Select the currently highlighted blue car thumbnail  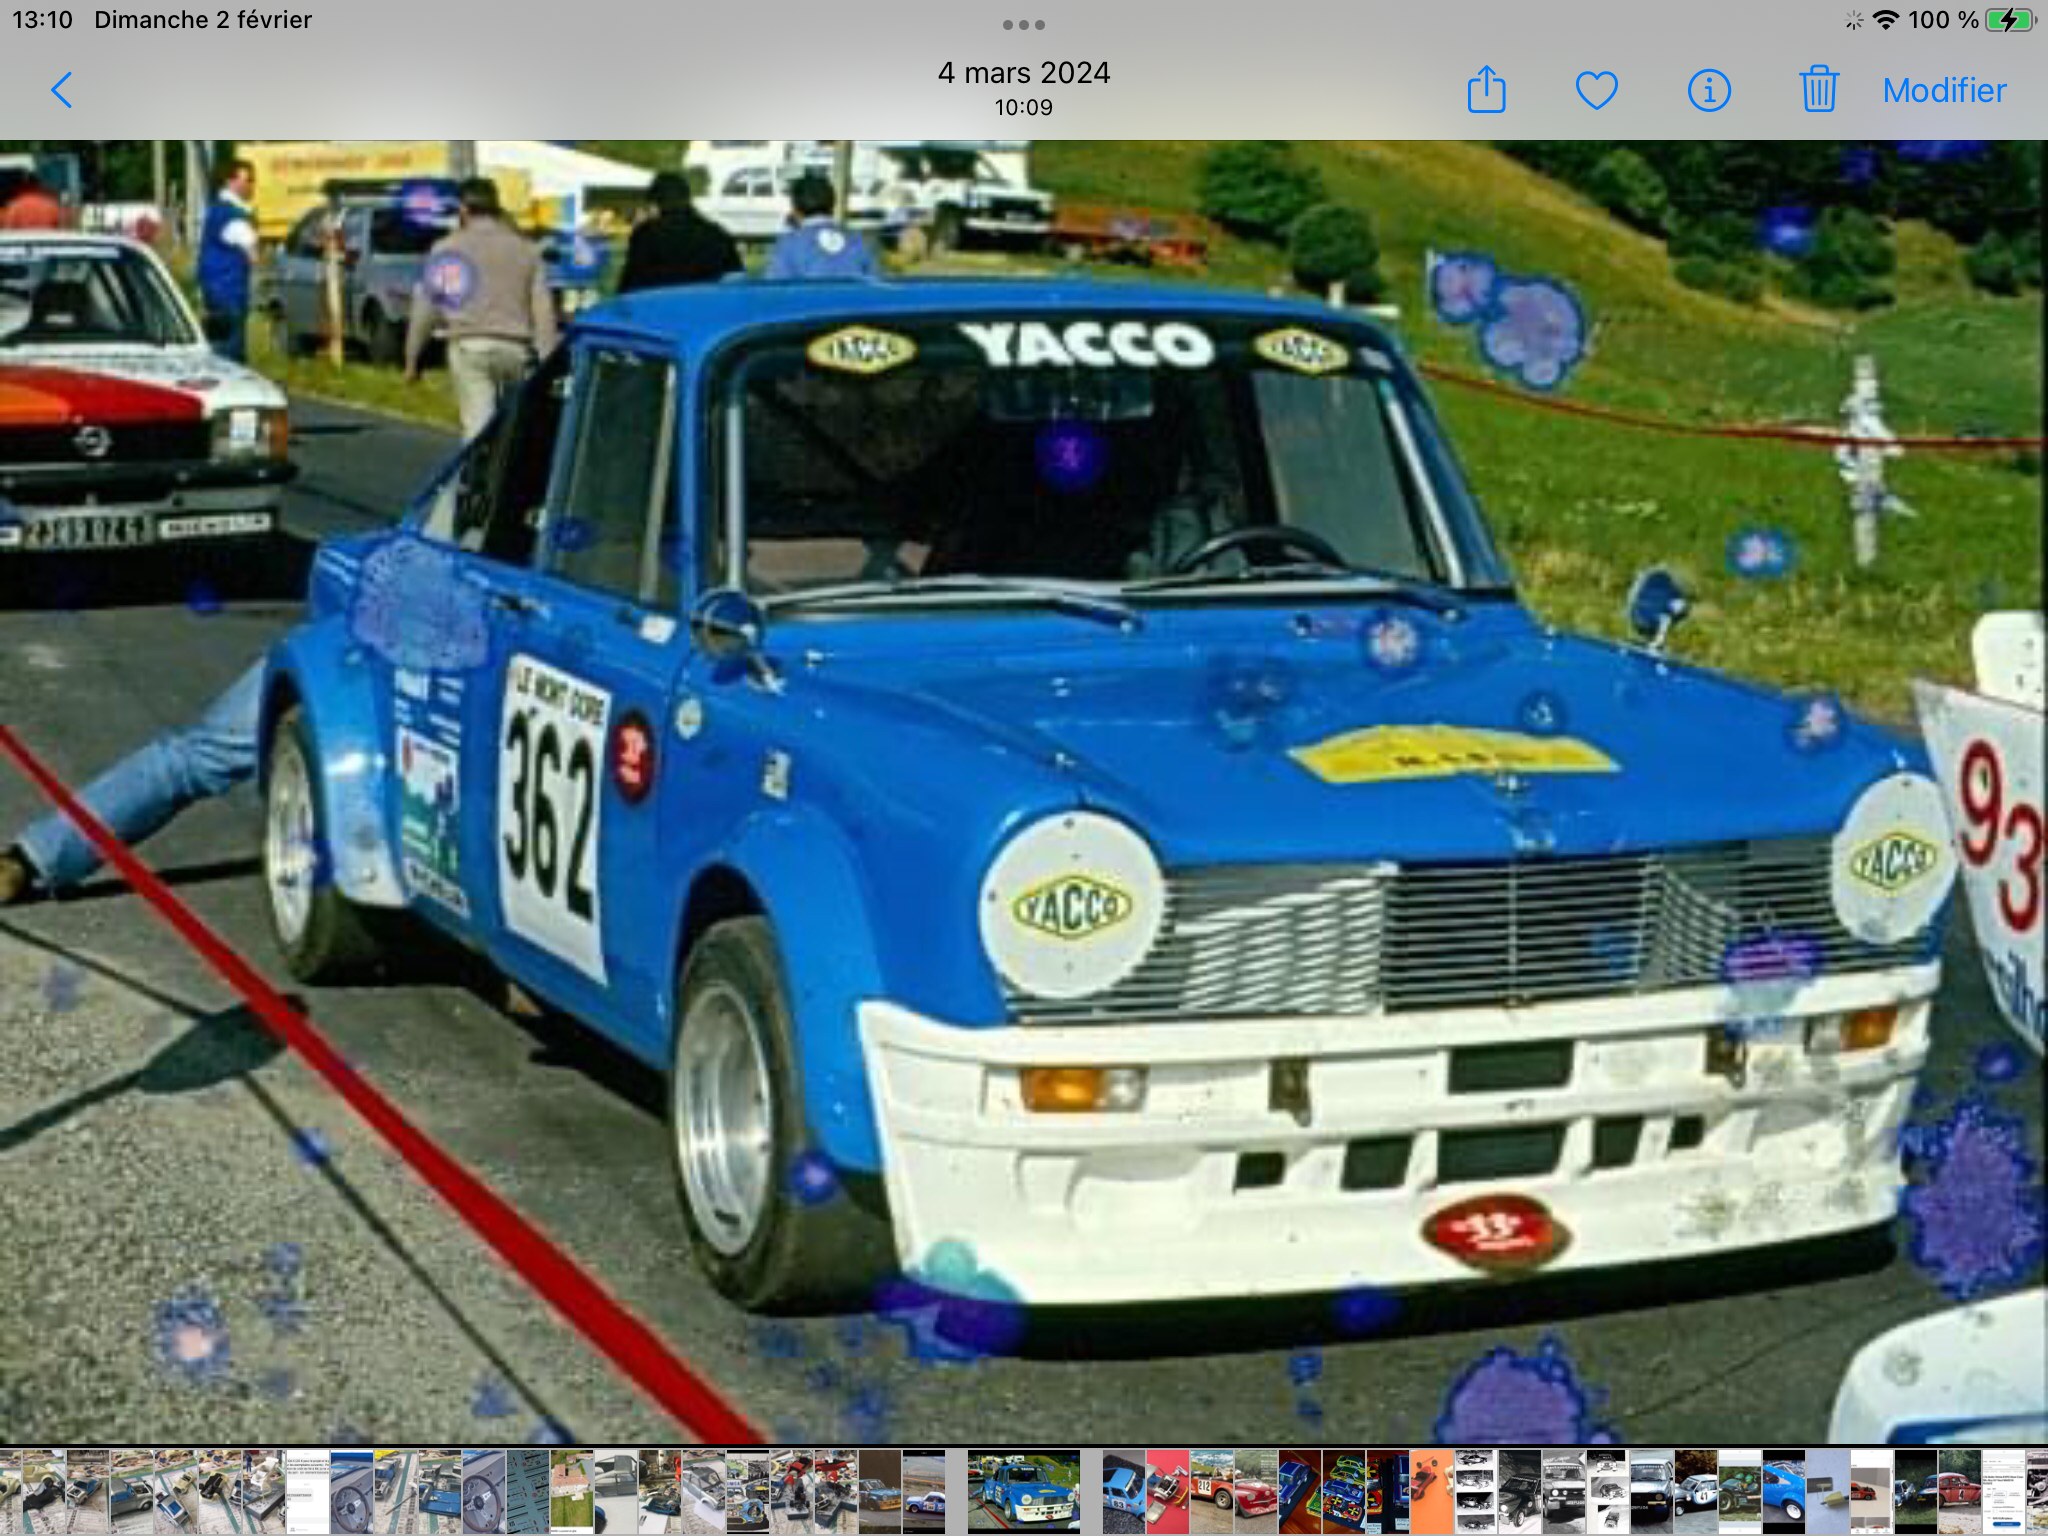[1024, 1491]
